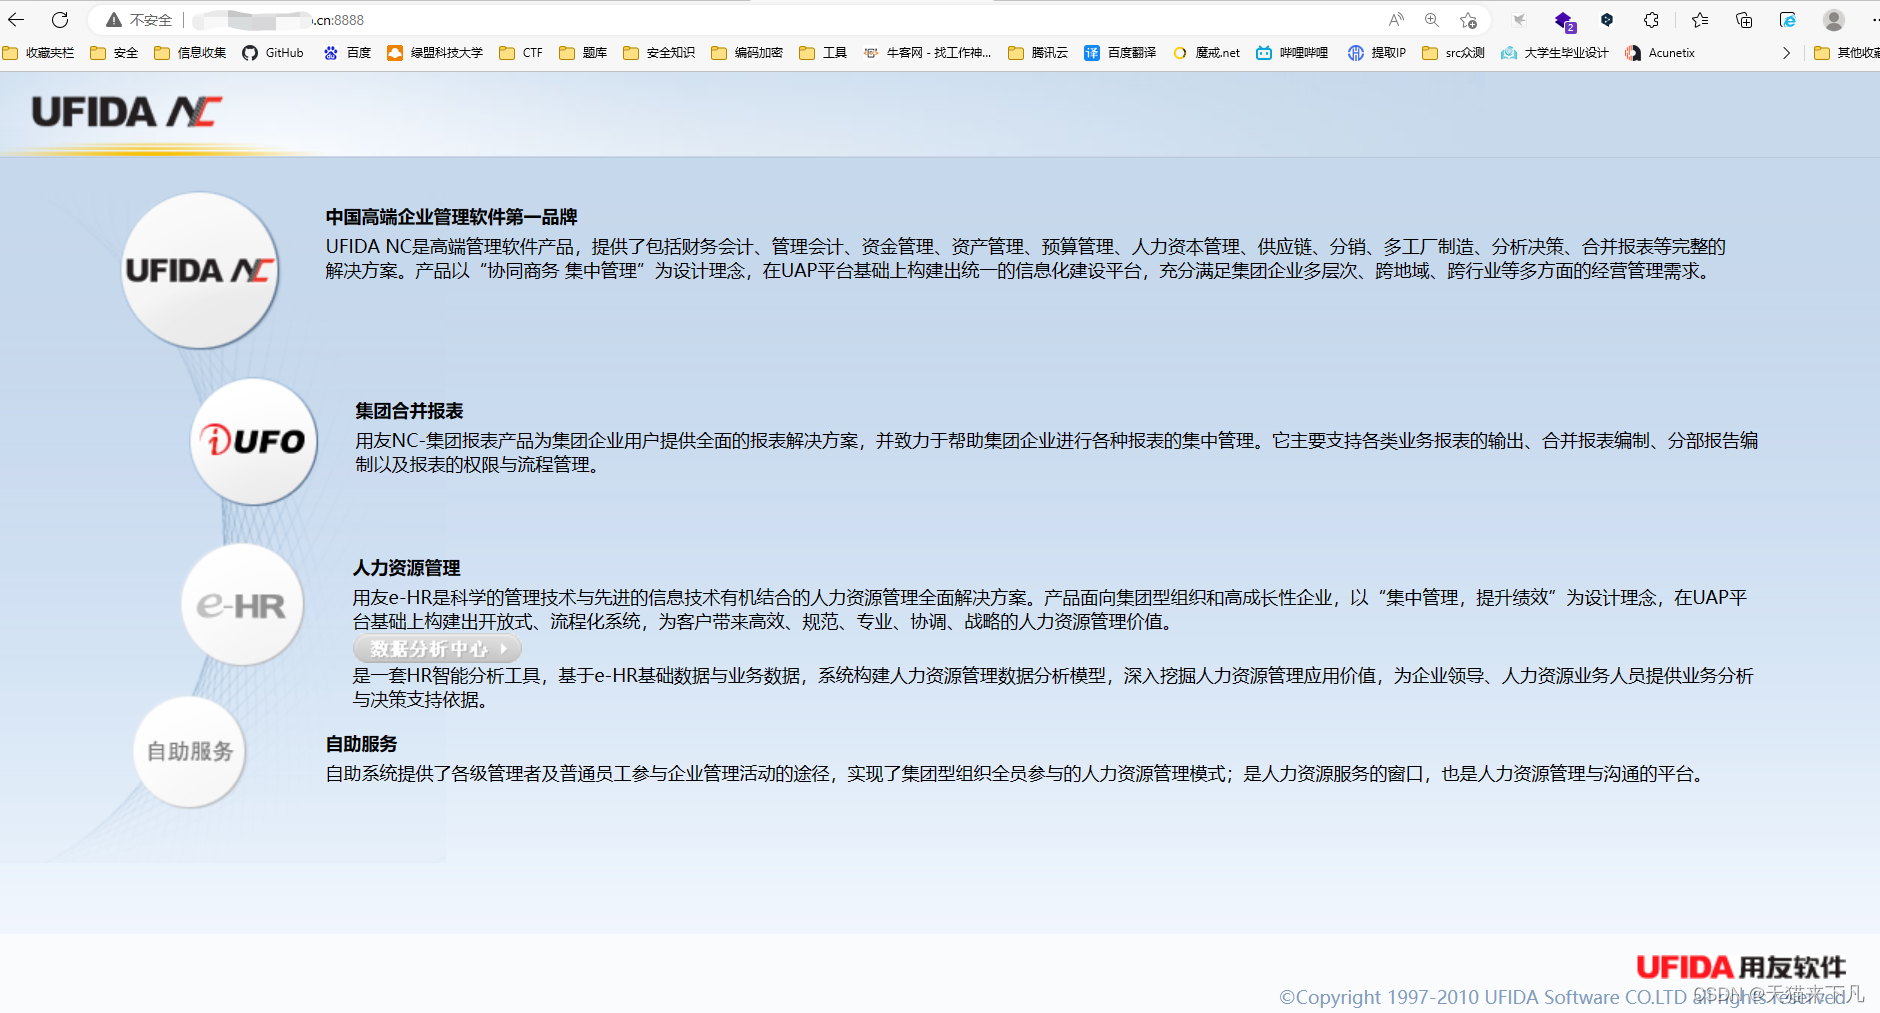Screen dimensions: 1880x1013
Task: Open the 工具 bookmark folder
Action: coord(823,53)
